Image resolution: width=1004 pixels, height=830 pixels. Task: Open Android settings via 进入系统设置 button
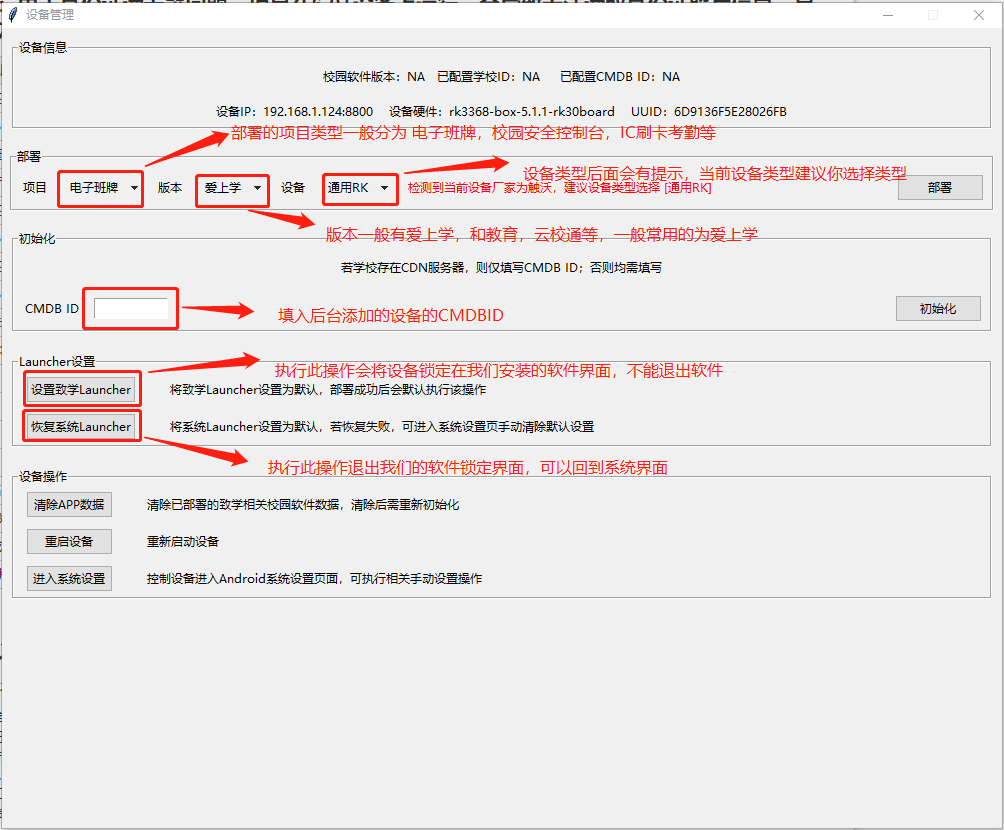coord(69,578)
